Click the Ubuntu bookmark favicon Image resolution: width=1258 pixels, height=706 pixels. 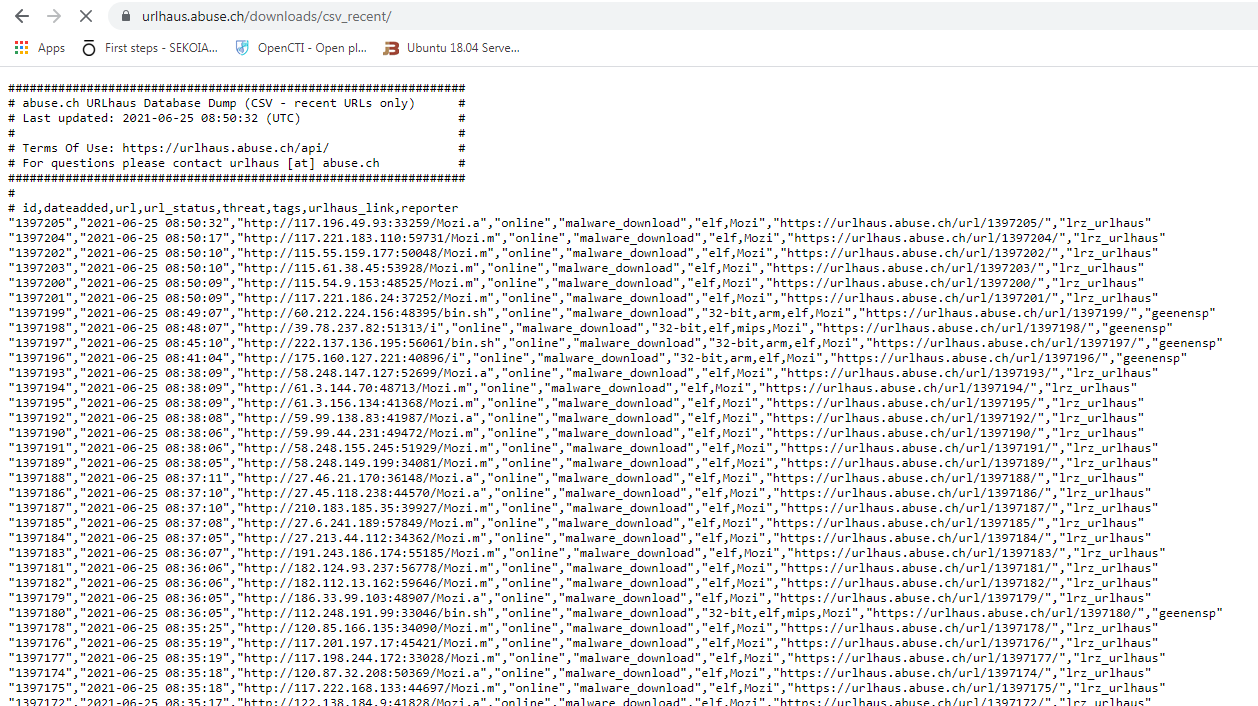click(x=390, y=47)
